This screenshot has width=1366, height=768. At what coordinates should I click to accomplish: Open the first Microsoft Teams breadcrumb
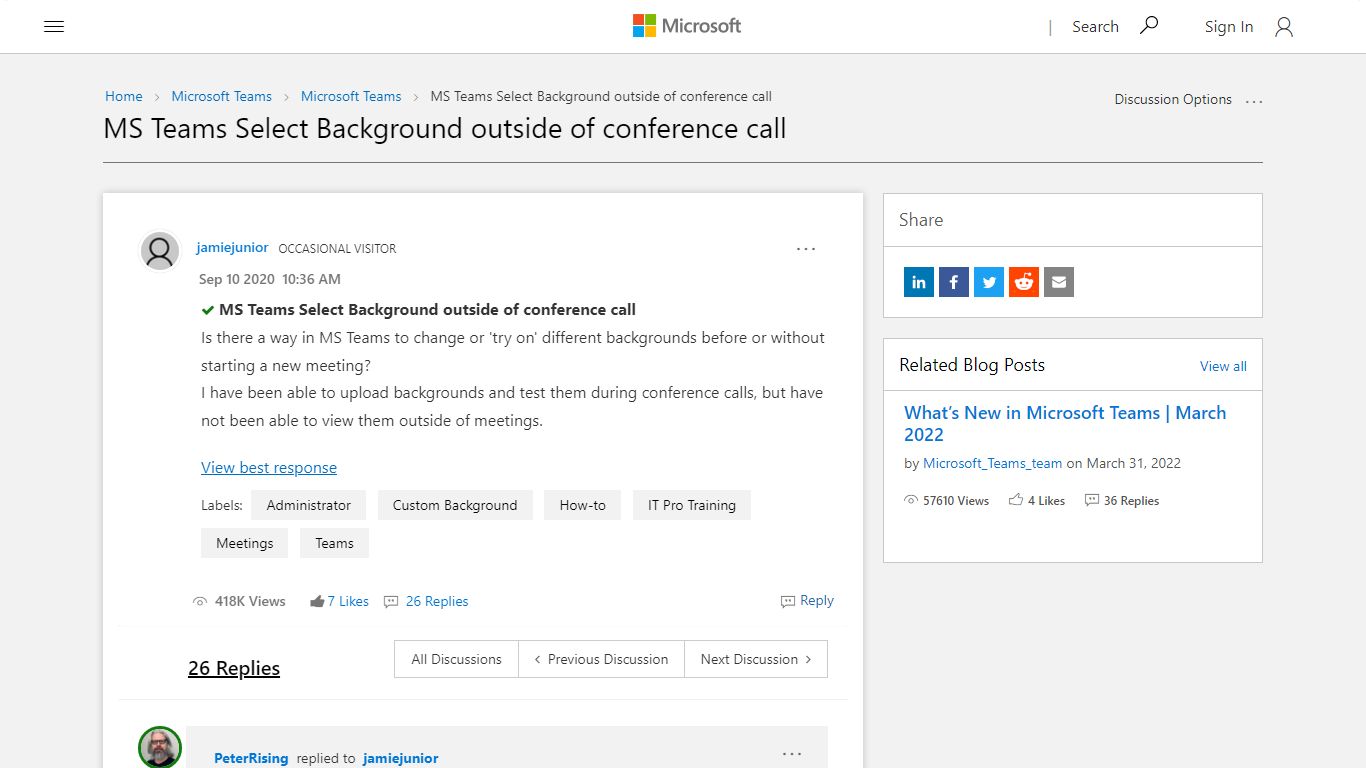coord(221,96)
